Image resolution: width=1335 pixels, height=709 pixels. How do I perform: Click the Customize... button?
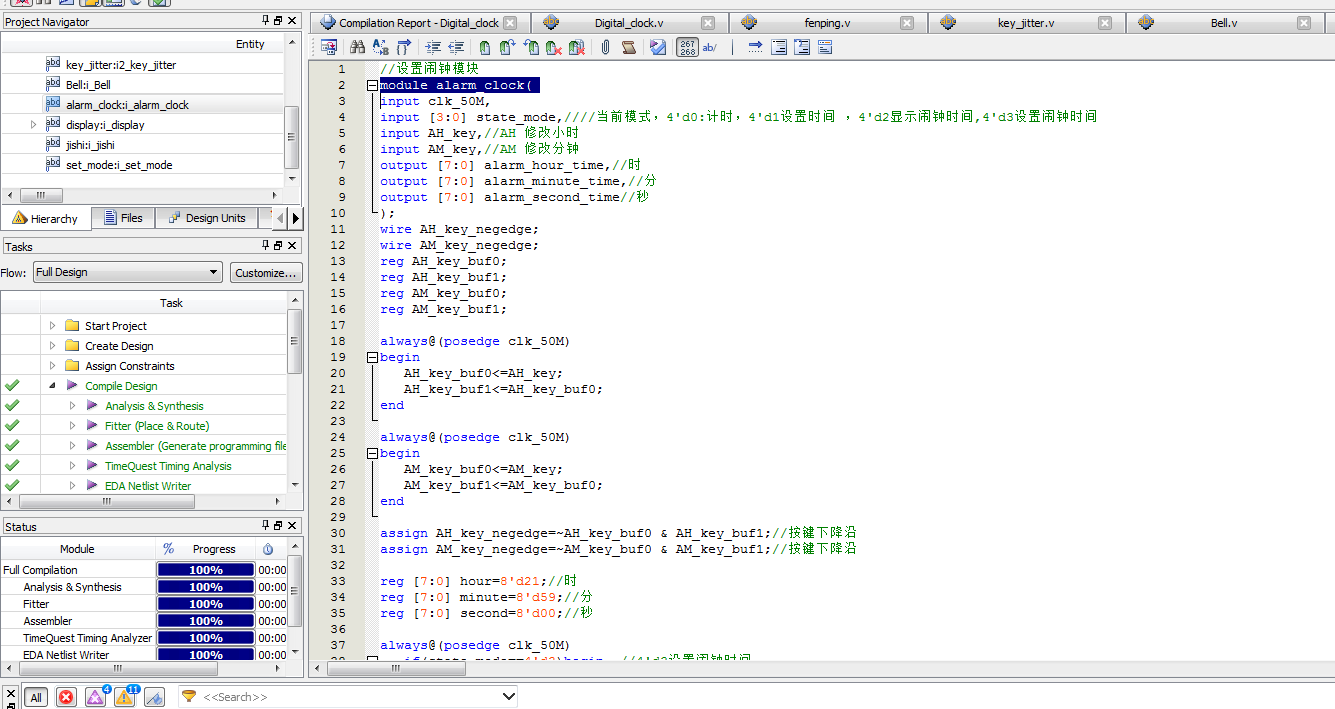[x=265, y=272]
